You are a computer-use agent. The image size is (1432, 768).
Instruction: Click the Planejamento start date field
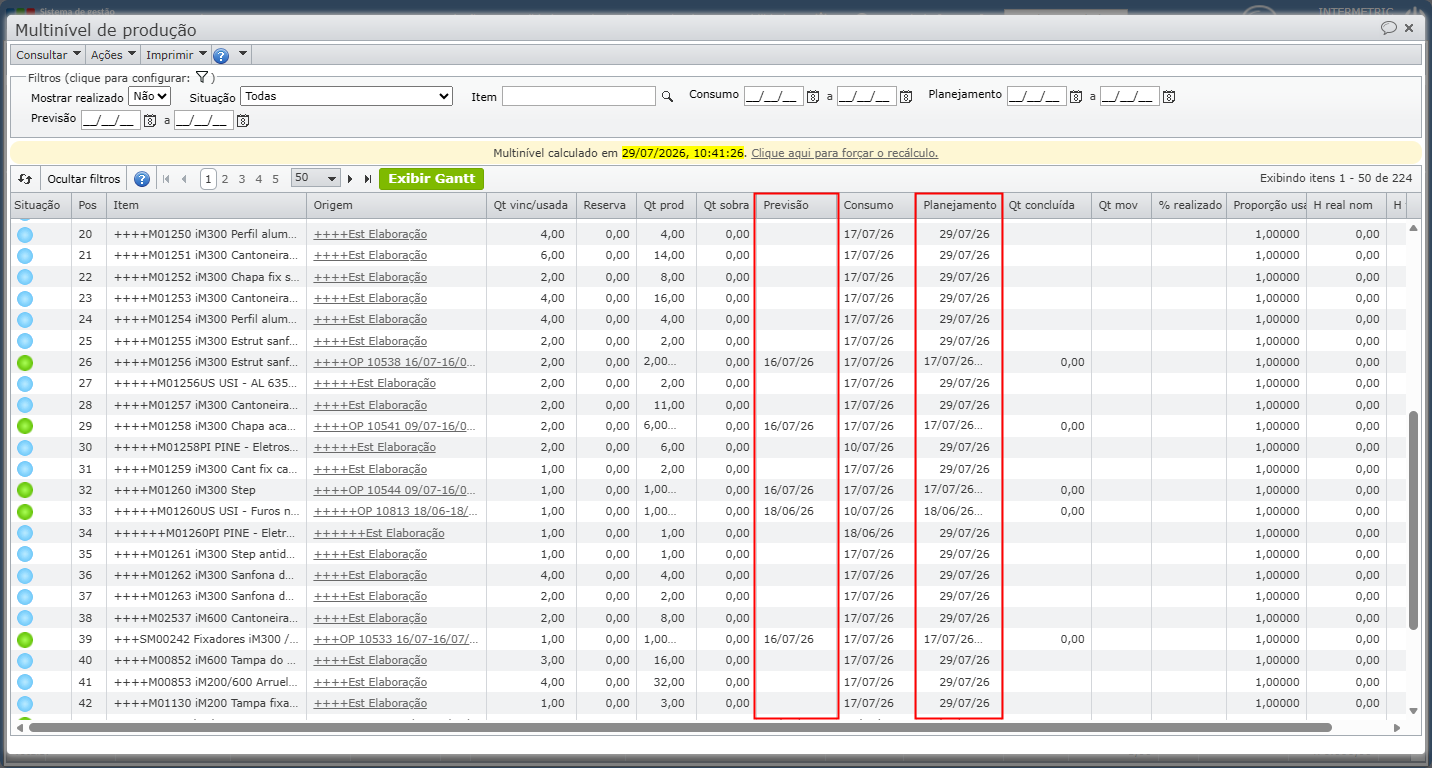pos(1036,96)
